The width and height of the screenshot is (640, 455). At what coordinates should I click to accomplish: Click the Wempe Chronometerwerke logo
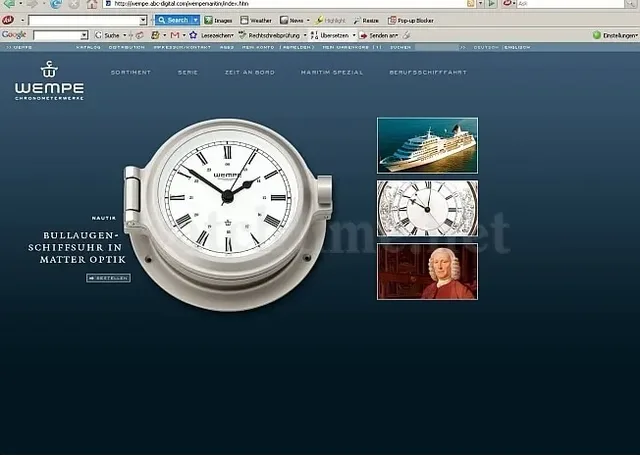(49, 80)
